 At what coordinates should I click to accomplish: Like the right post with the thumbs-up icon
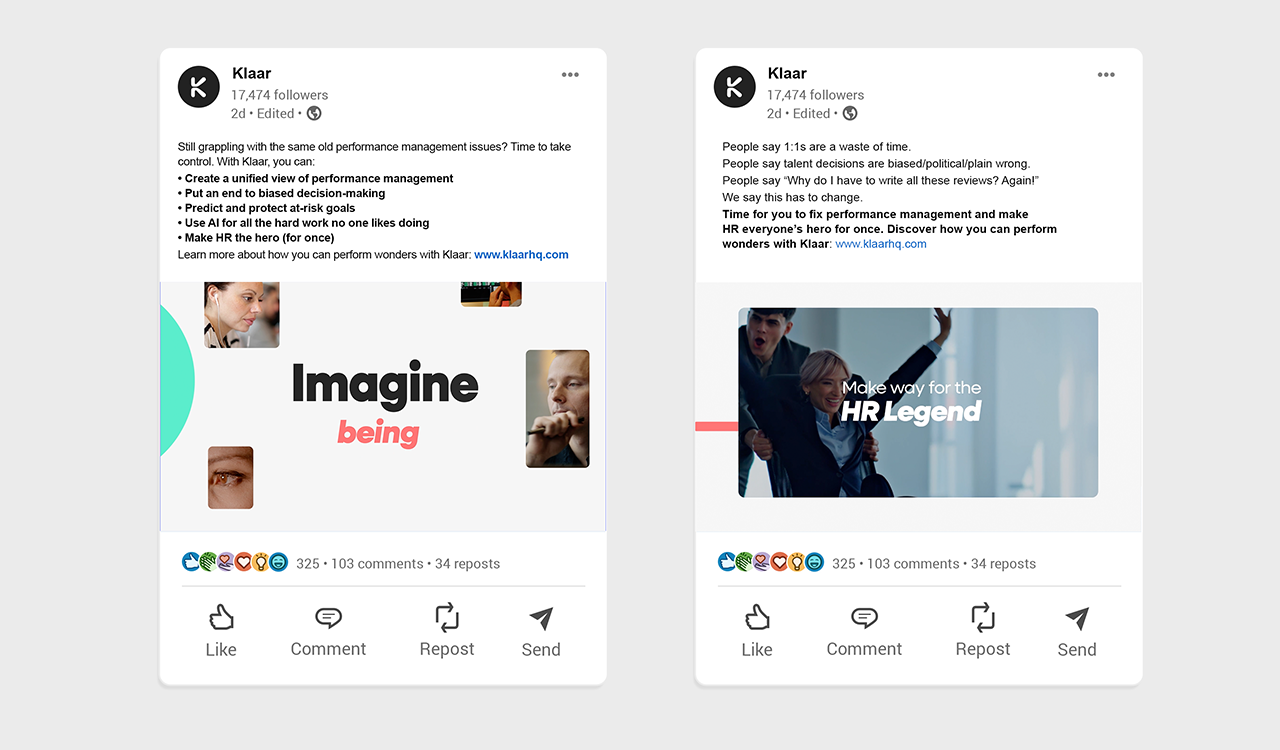757,617
